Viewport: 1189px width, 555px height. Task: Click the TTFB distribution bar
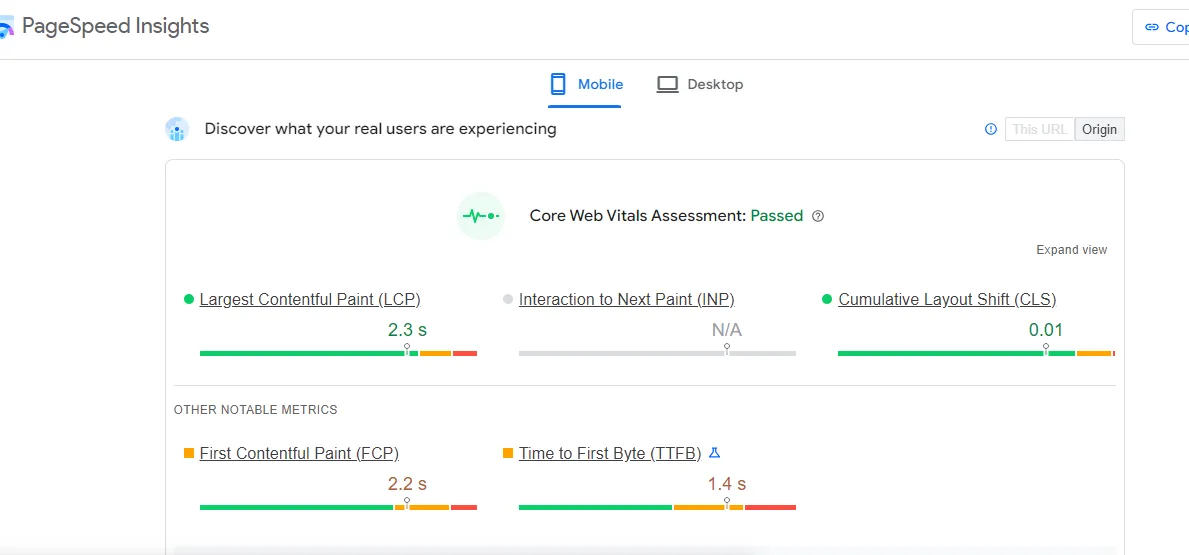point(657,507)
